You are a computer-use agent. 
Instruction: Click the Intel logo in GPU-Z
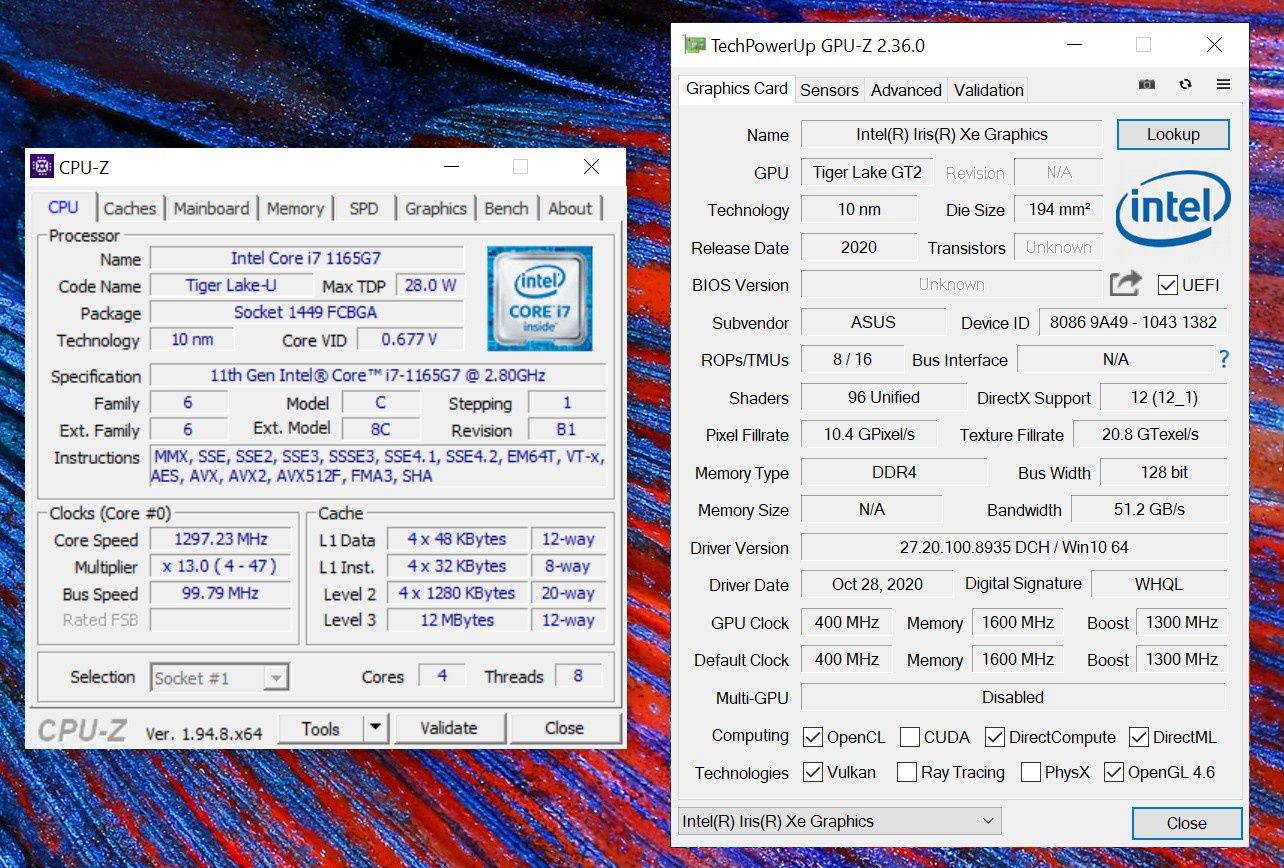1173,210
